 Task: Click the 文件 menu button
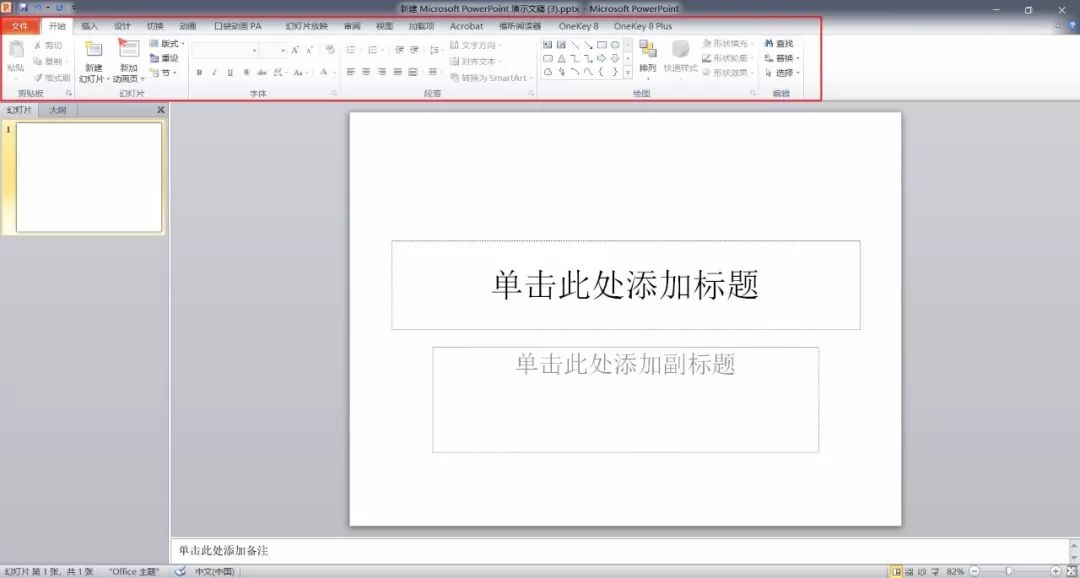click(18, 27)
